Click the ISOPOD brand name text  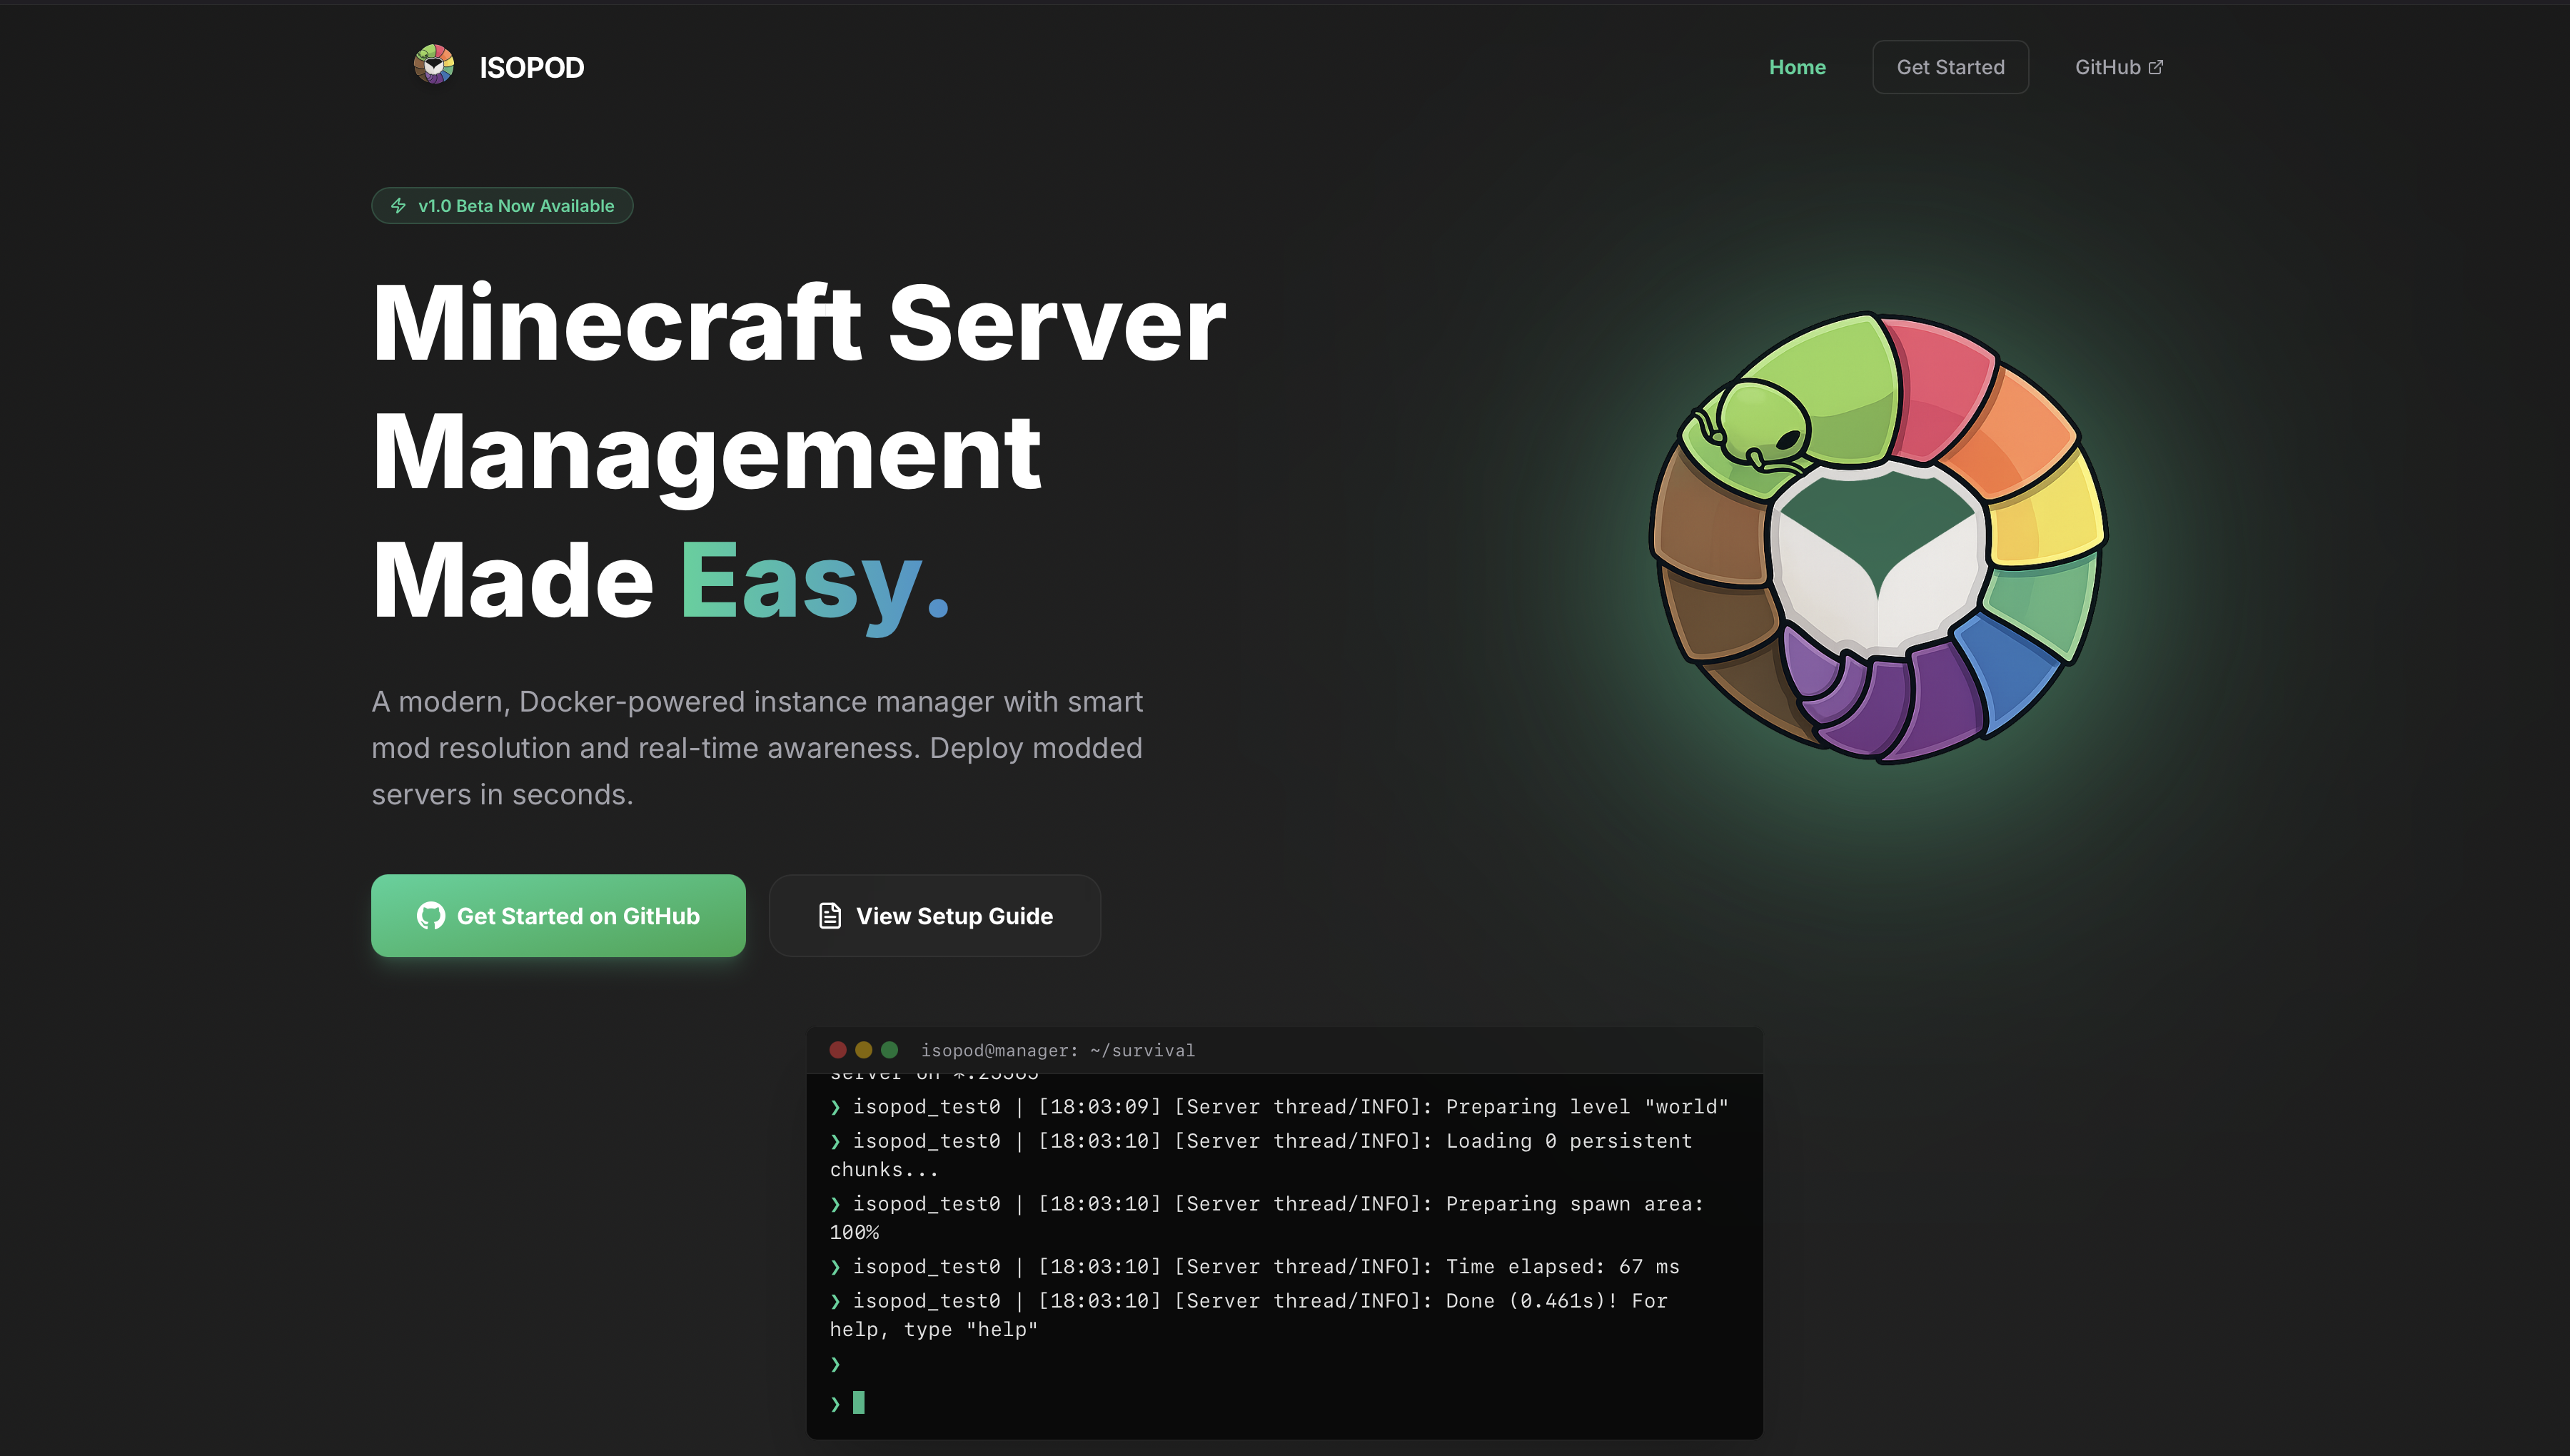pos(531,67)
